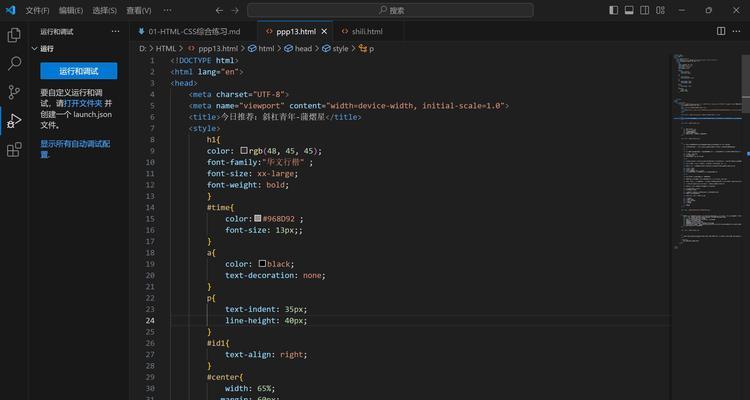Click the D: breadcrumb segment
750x400 pixels.
point(143,48)
